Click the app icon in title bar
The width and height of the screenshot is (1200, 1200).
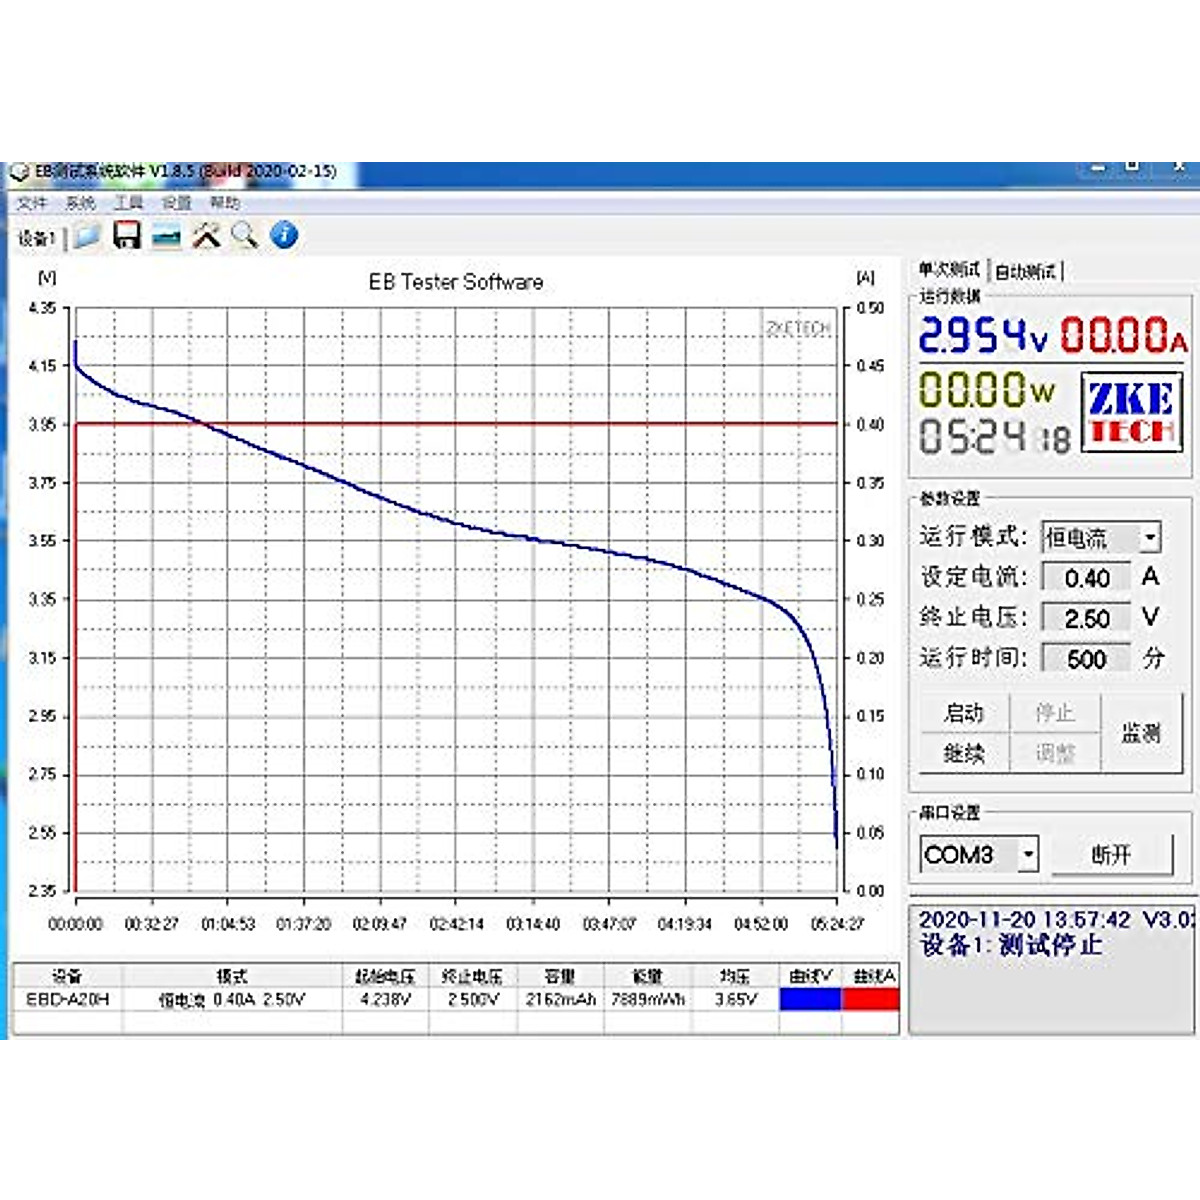(x=19, y=172)
